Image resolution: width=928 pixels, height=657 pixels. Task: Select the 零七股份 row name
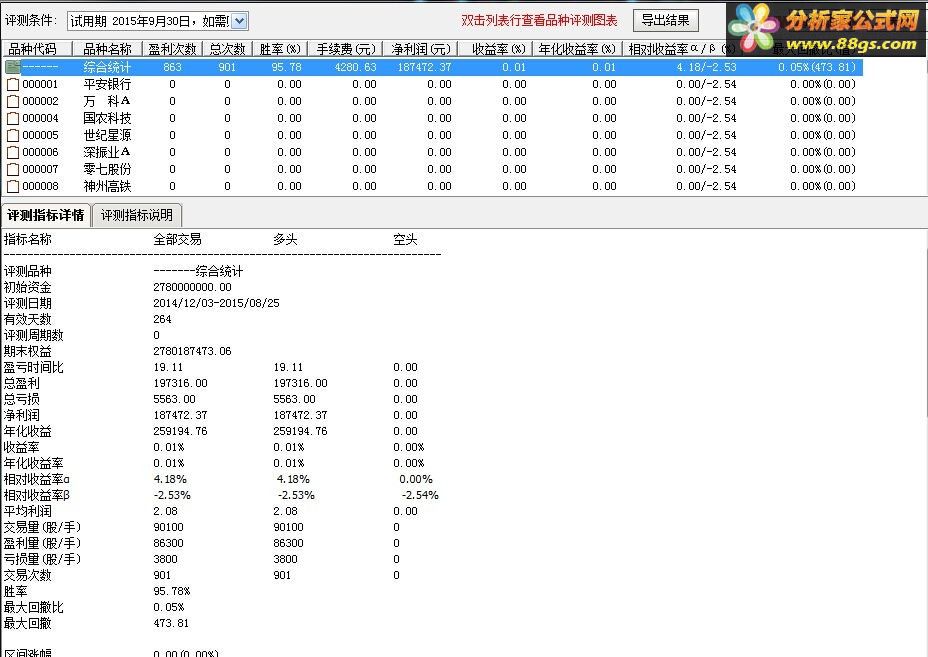[x=107, y=169]
